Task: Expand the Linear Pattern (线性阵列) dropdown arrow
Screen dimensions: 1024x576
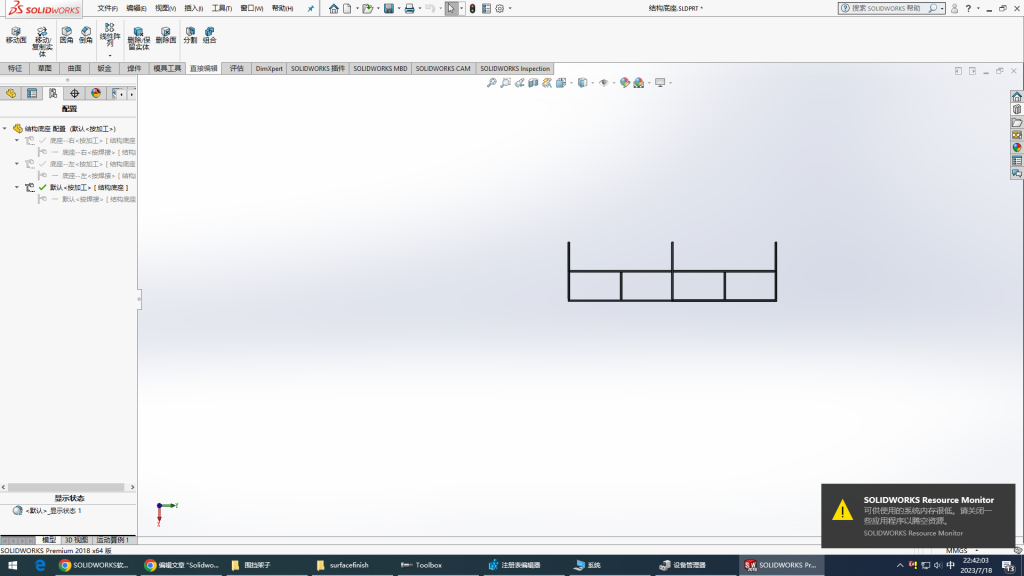Action: pos(109,55)
